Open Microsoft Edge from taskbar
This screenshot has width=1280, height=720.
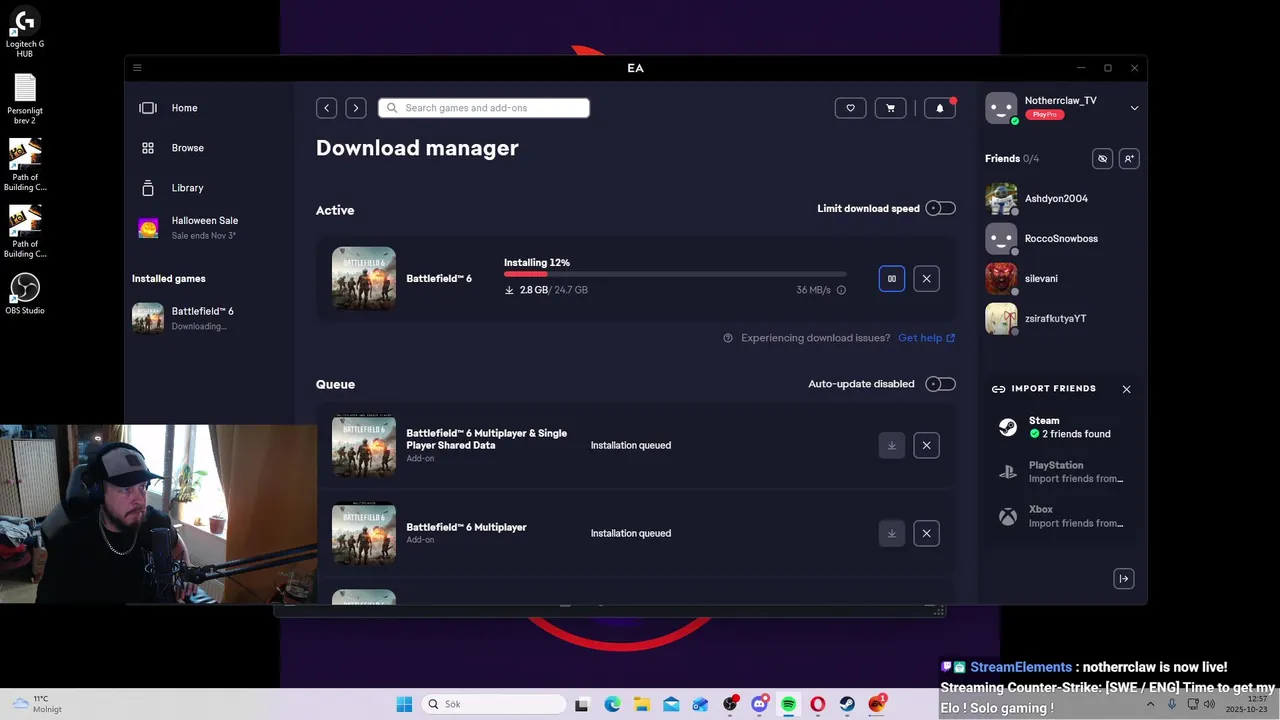(612, 704)
